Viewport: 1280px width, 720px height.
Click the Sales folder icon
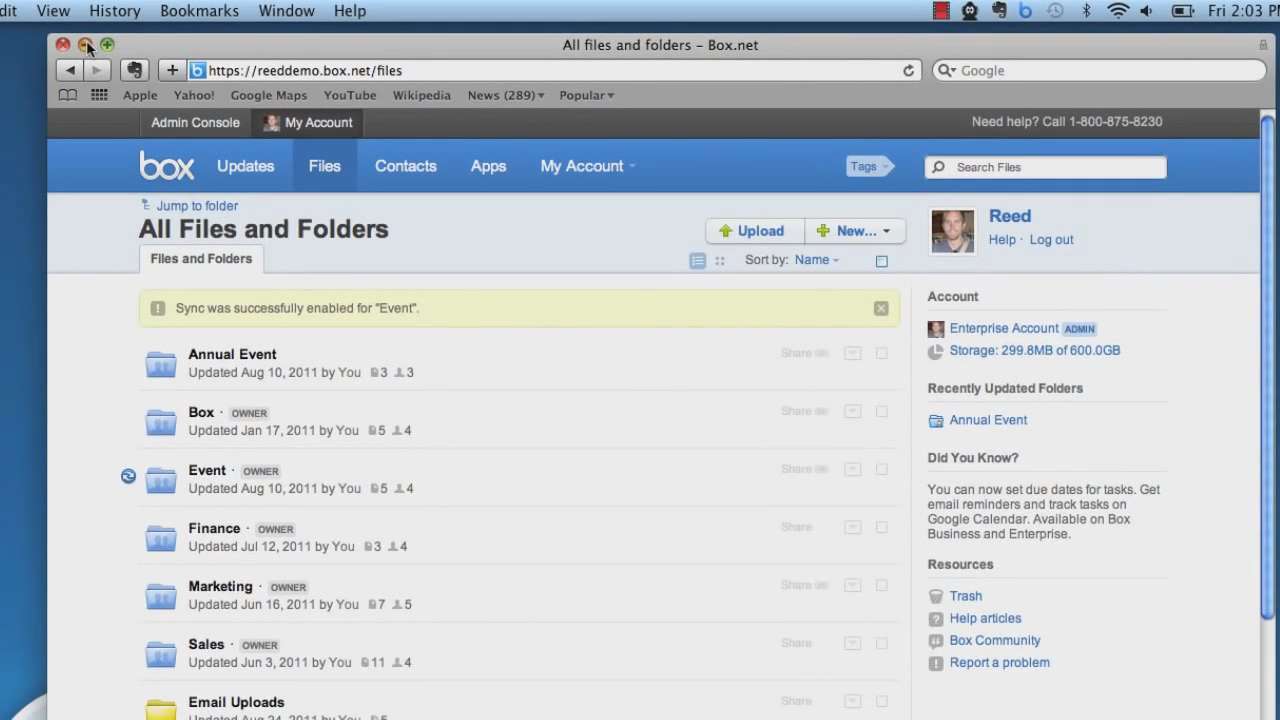coord(160,654)
